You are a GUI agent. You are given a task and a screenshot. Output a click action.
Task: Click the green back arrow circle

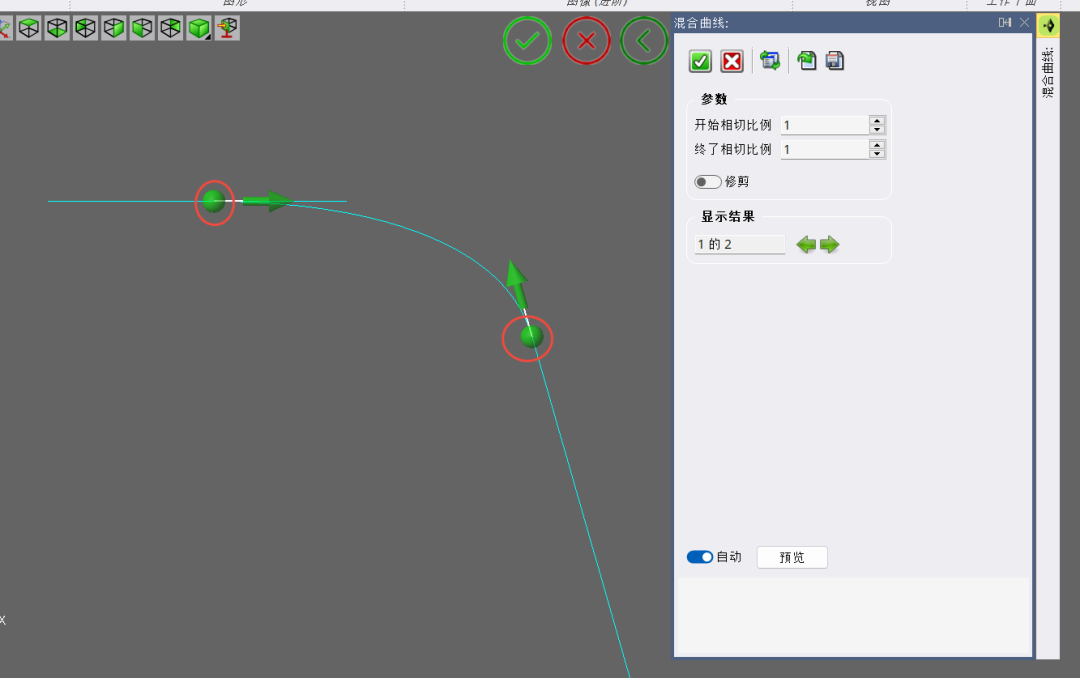645,41
